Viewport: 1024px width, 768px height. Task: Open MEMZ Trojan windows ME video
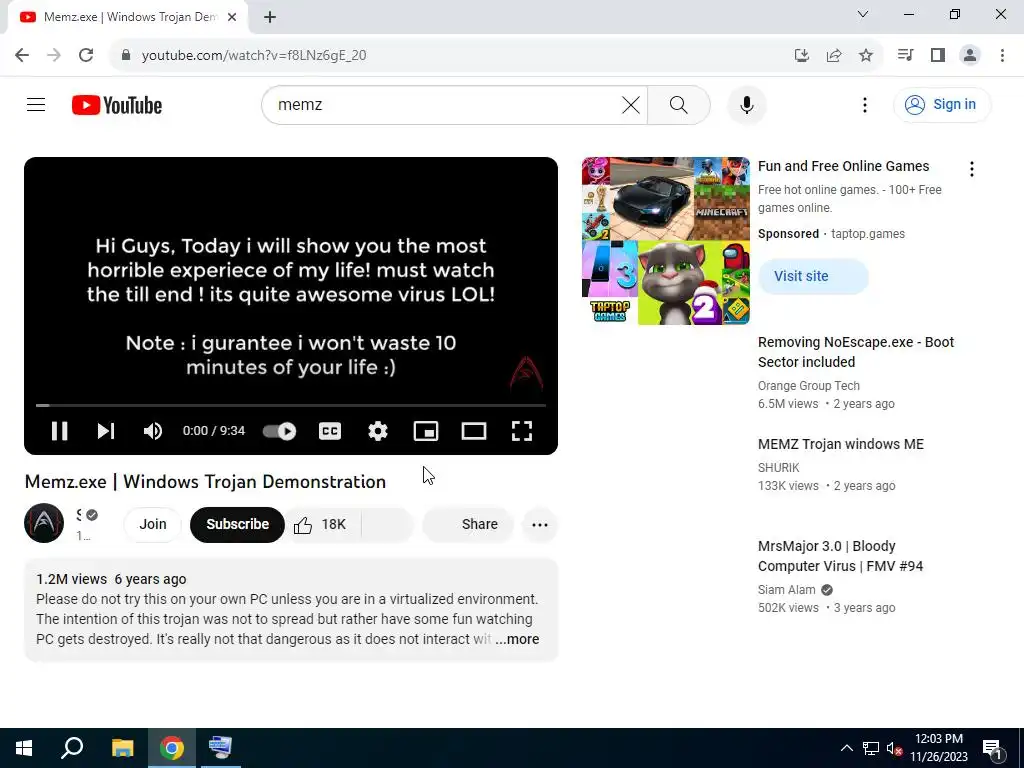(840, 444)
